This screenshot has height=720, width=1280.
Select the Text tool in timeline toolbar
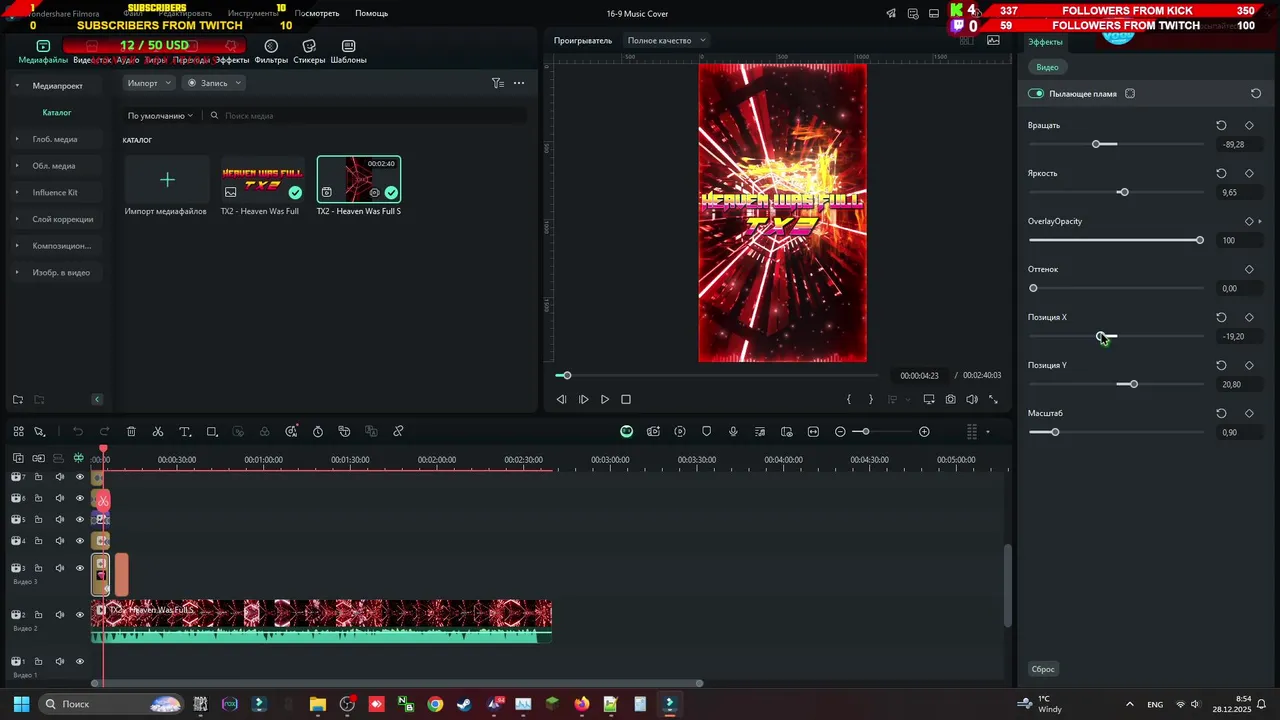point(185,431)
